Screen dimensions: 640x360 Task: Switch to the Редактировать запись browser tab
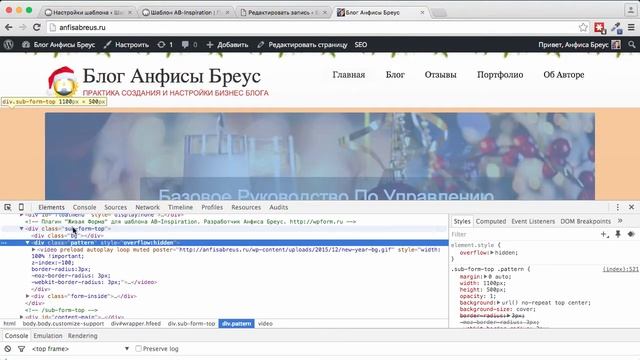tap(283, 13)
